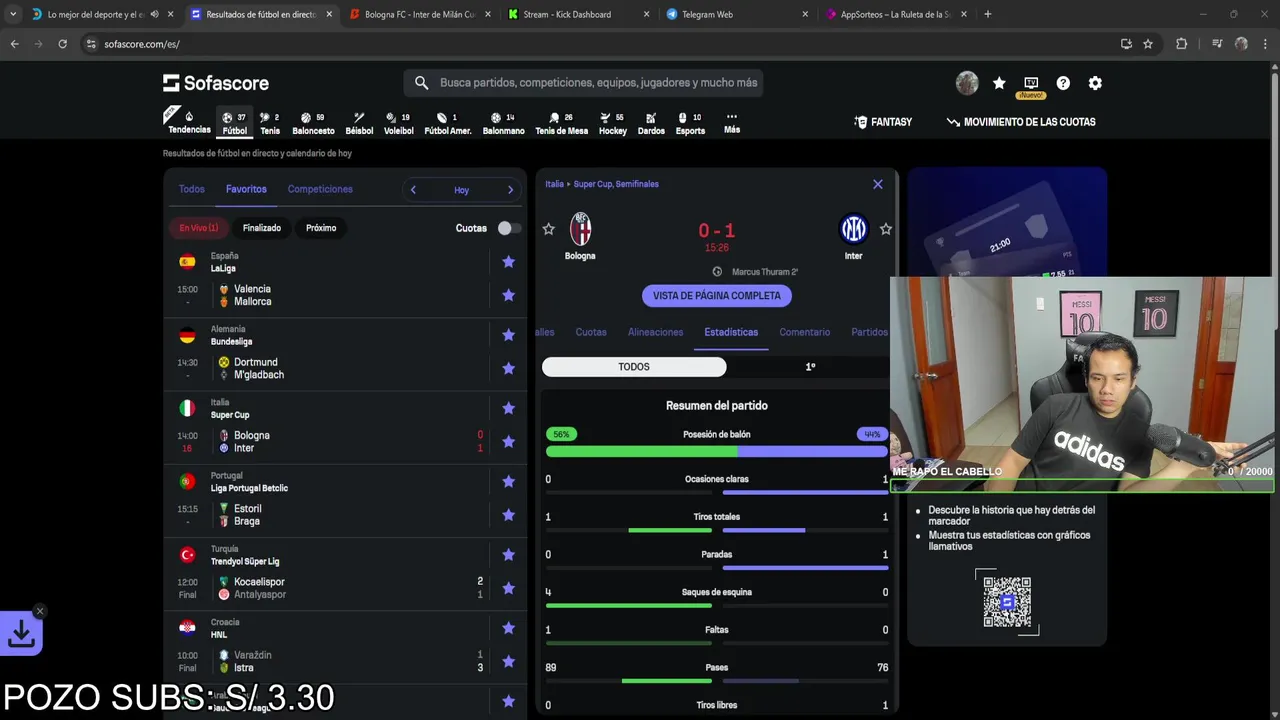Open the user profile avatar
The height and width of the screenshot is (720, 1280).
coord(967,83)
